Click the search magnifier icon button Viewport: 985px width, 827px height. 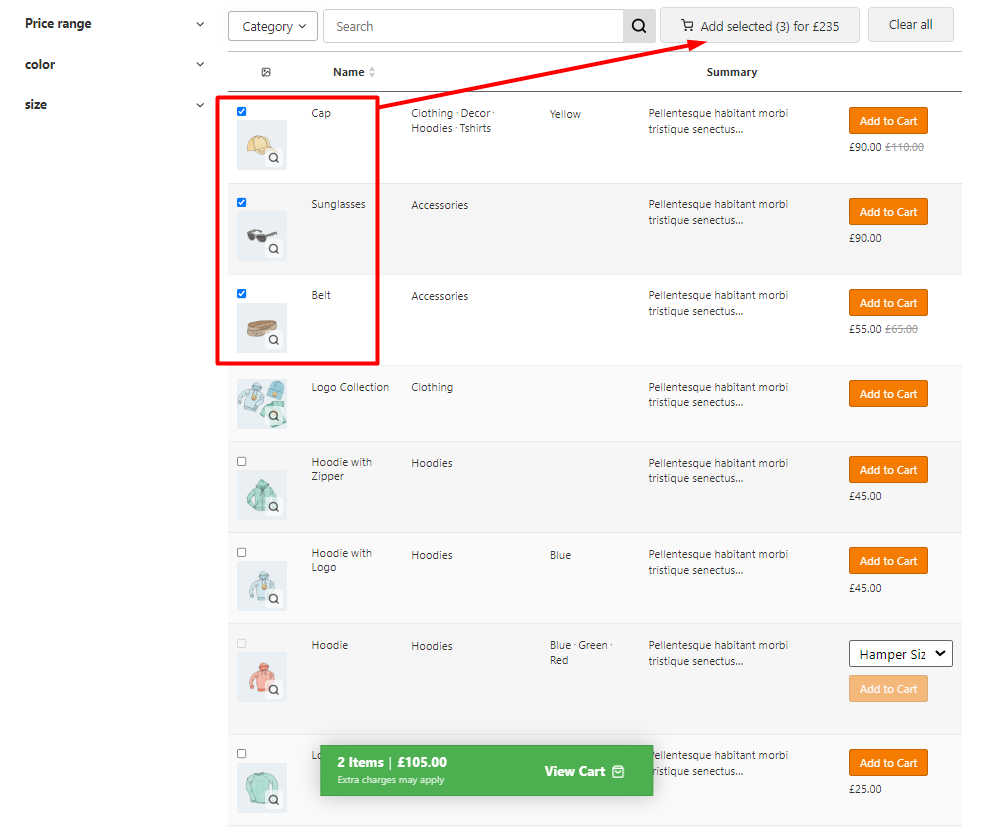(638, 26)
